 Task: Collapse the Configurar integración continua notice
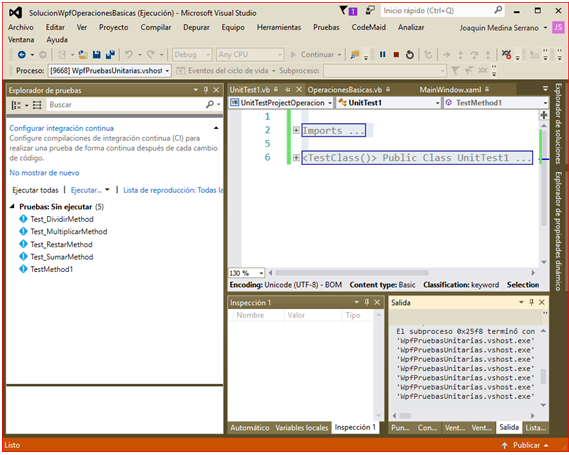(216, 128)
